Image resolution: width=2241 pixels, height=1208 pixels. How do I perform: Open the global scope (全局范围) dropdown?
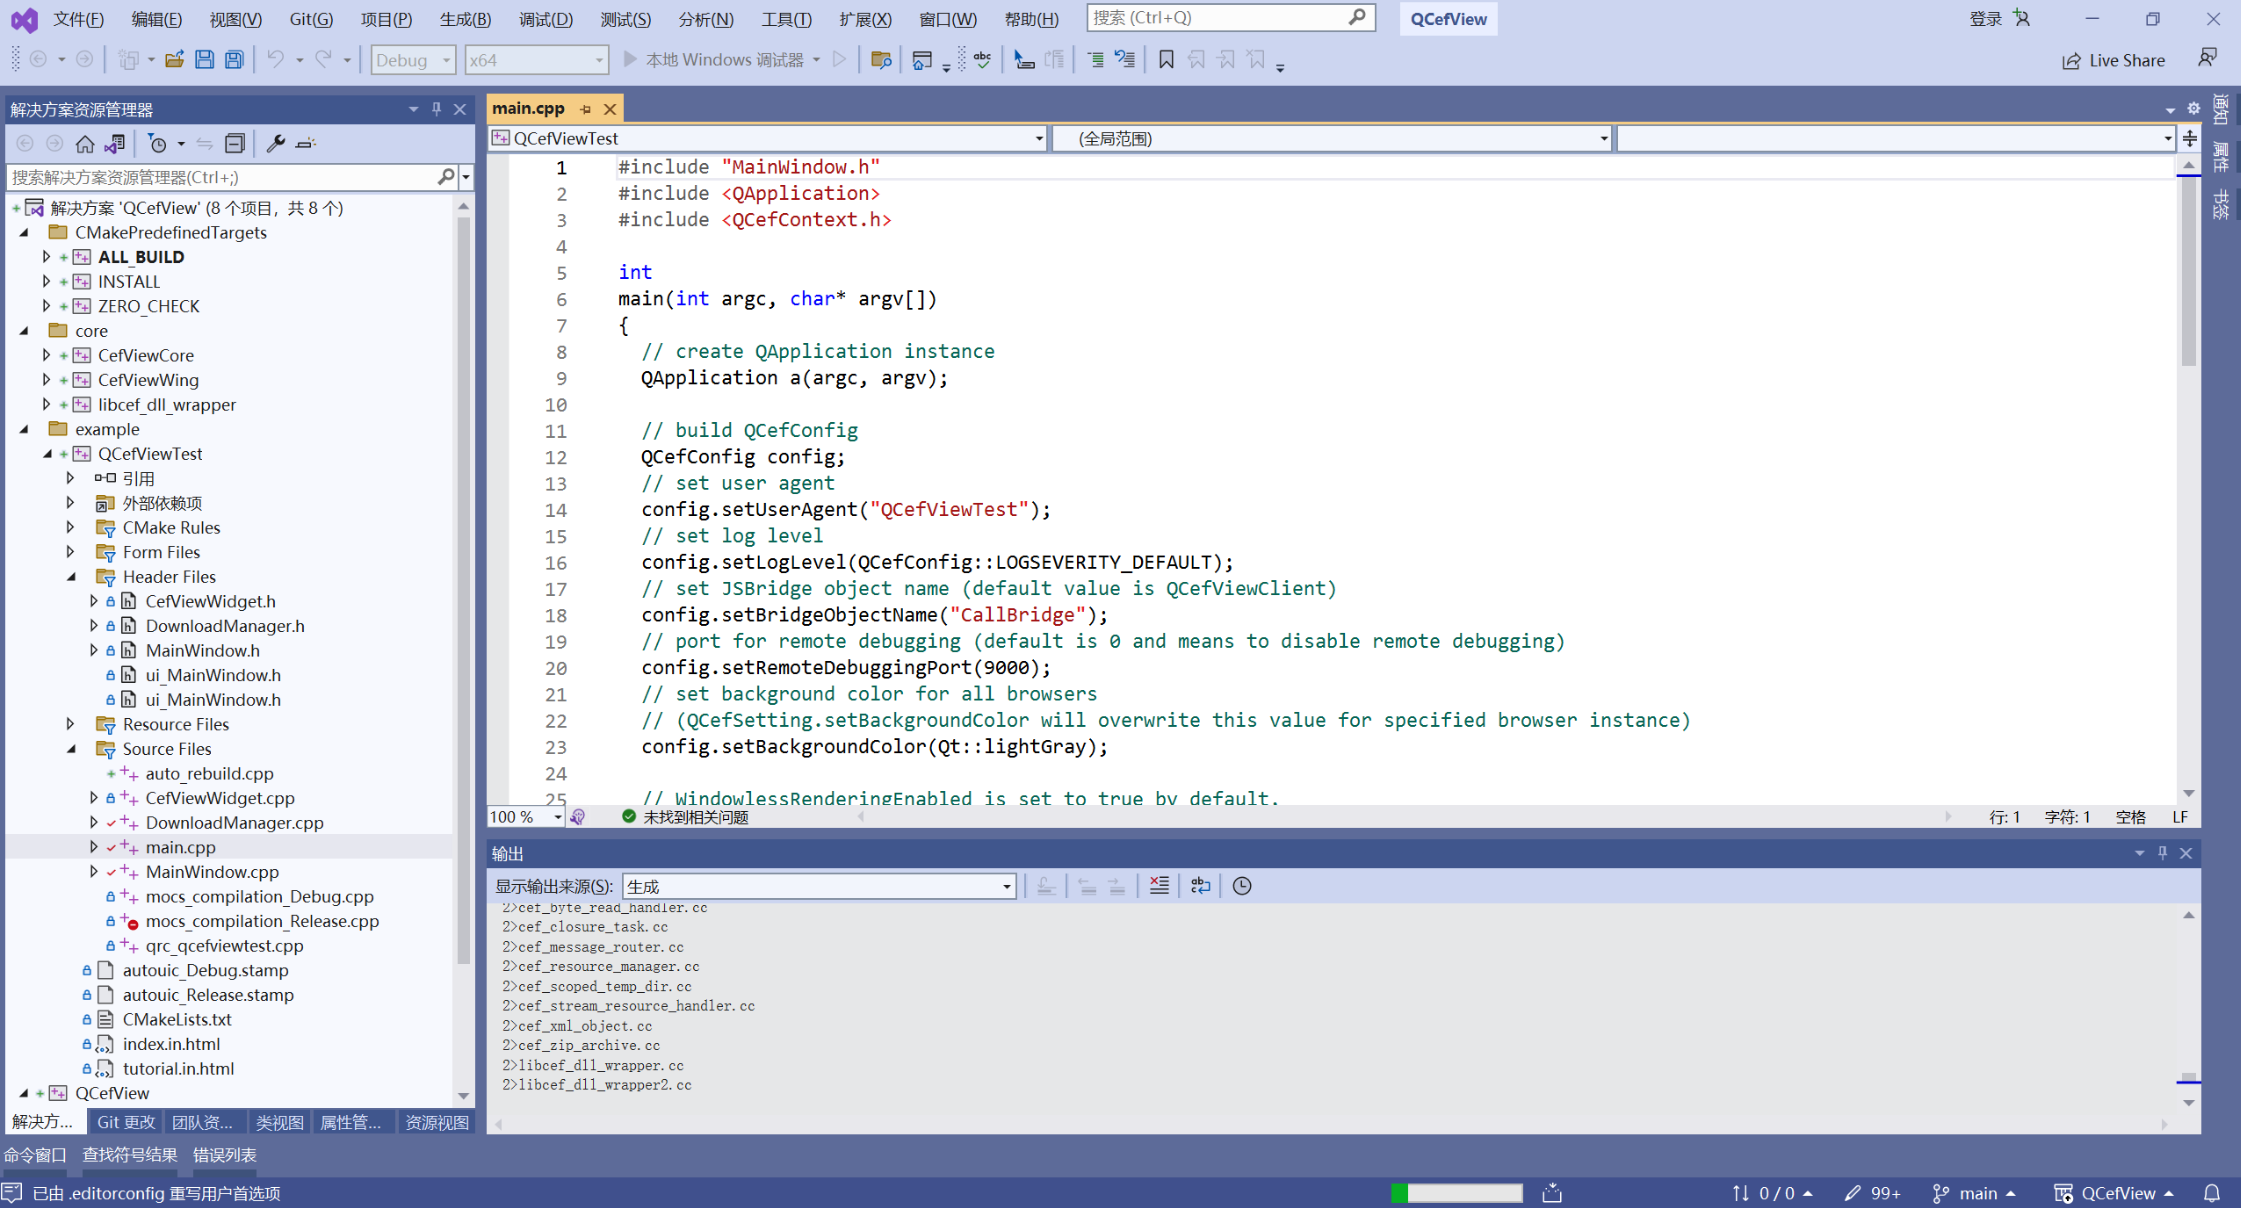click(x=1331, y=139)
